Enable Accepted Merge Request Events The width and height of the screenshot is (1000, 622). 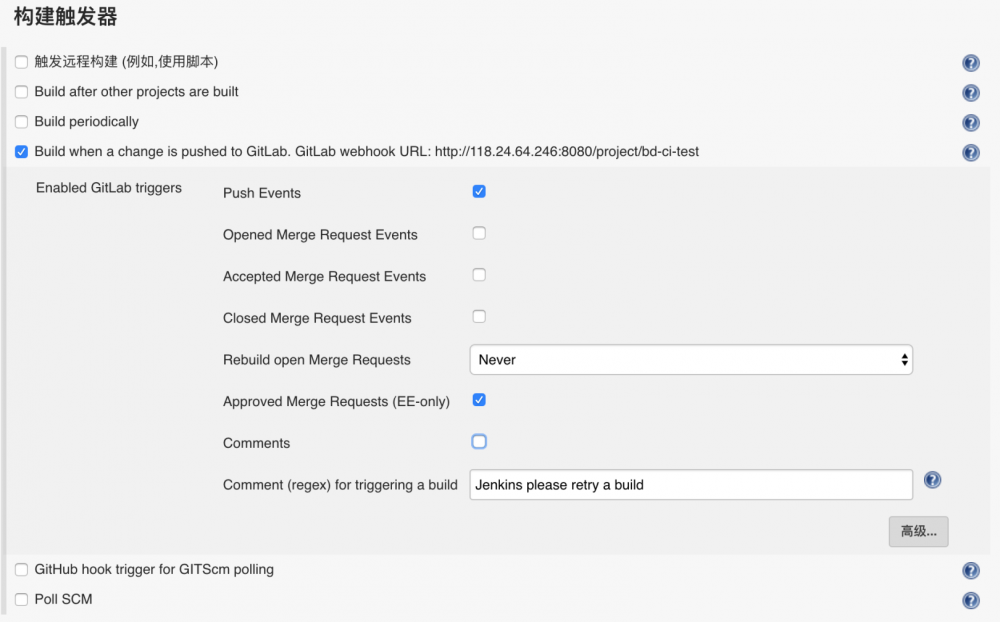pyautogui.click(x=479, y=275)
